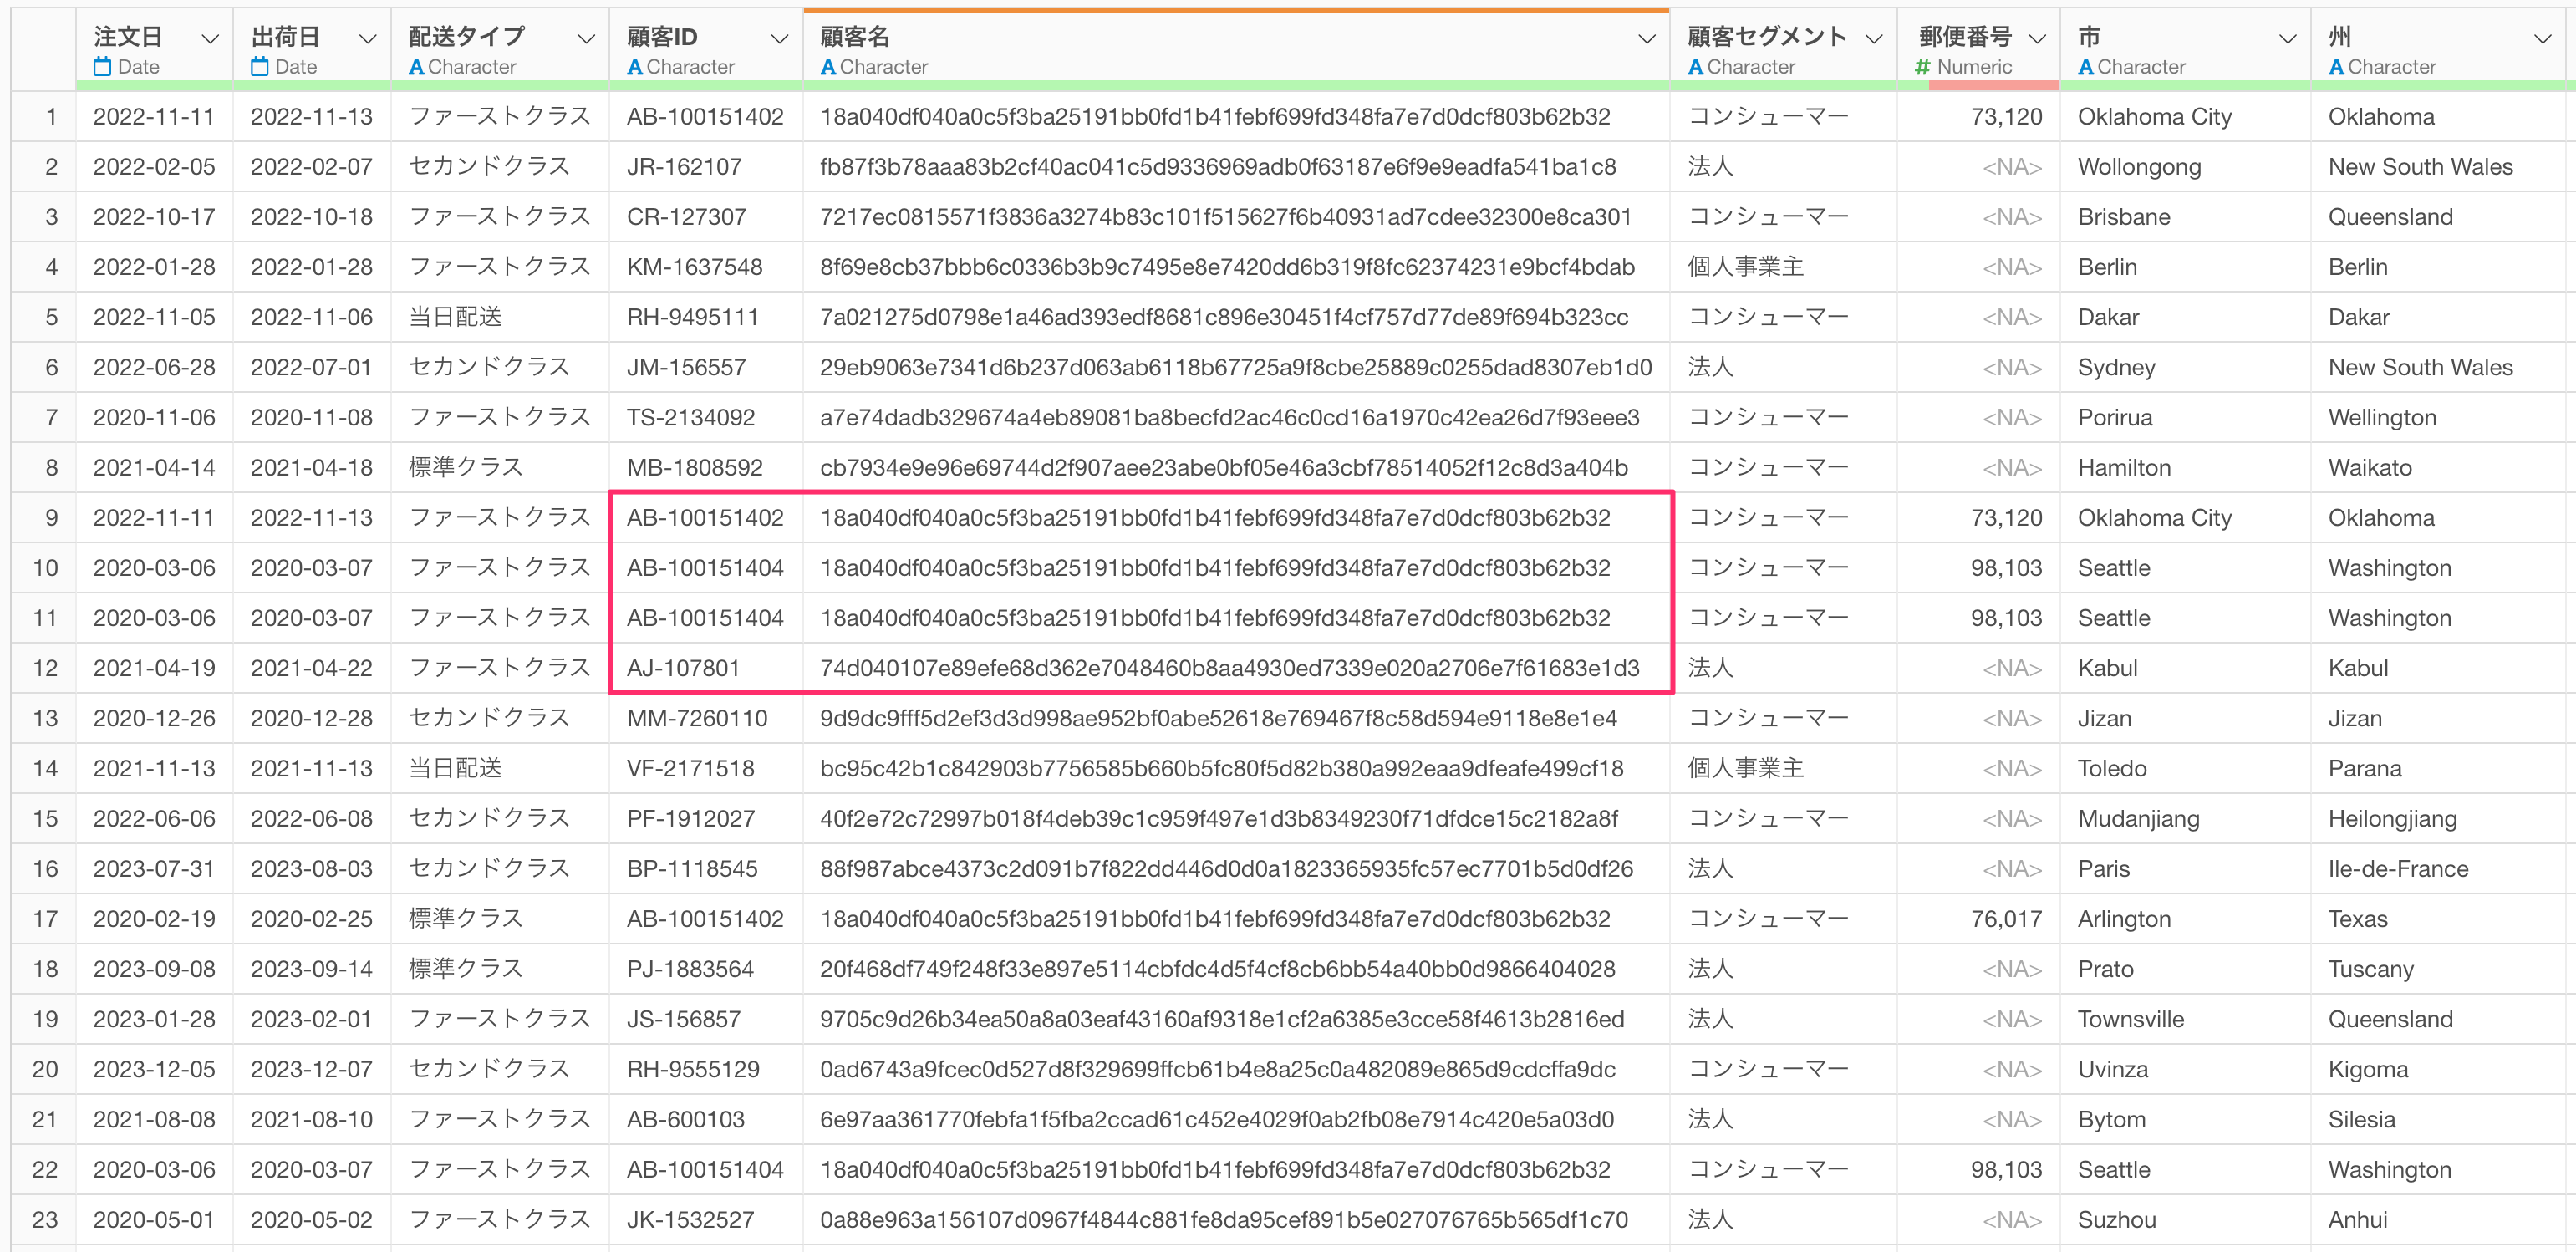The image size is (2576, 1252).
Task: Click Character type icon under 顧客ID
Action: tap(634, 67)
